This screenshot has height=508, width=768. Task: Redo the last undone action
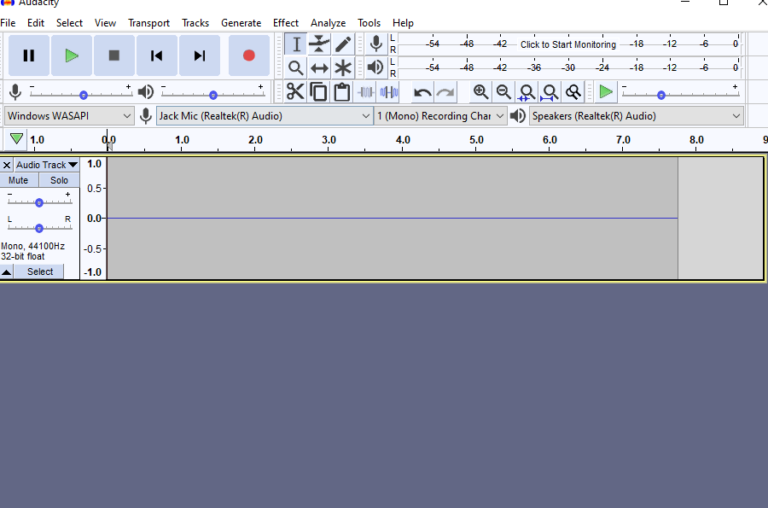pyautogui.click(x=445, y=92)
